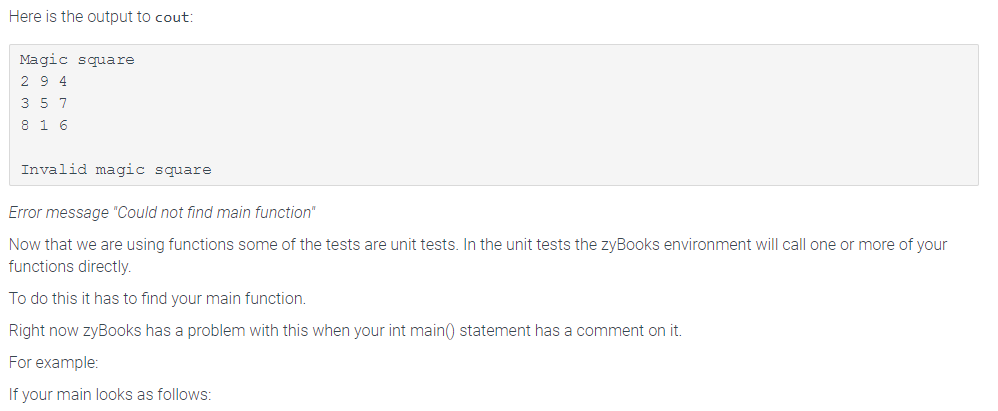Click the number 6 in the bottom row
The image size is (998, 411).
63,125
